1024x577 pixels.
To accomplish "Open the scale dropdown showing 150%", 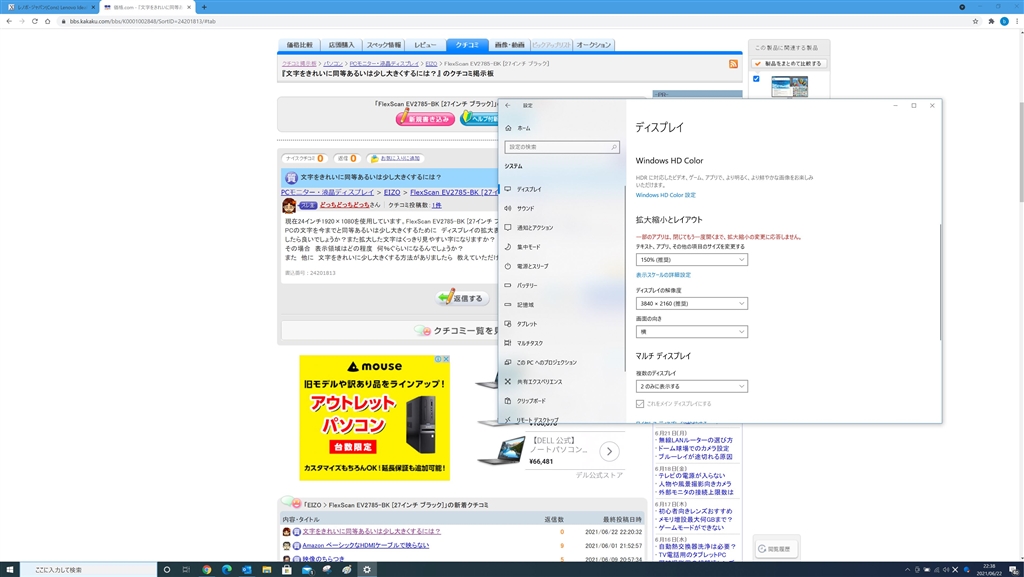I will point(692,260).
